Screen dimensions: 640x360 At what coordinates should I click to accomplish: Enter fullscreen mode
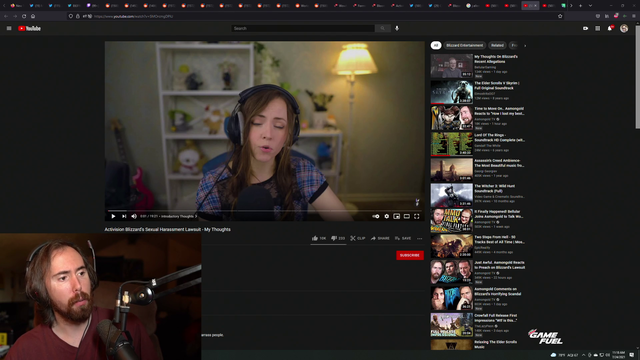(417, 216)
